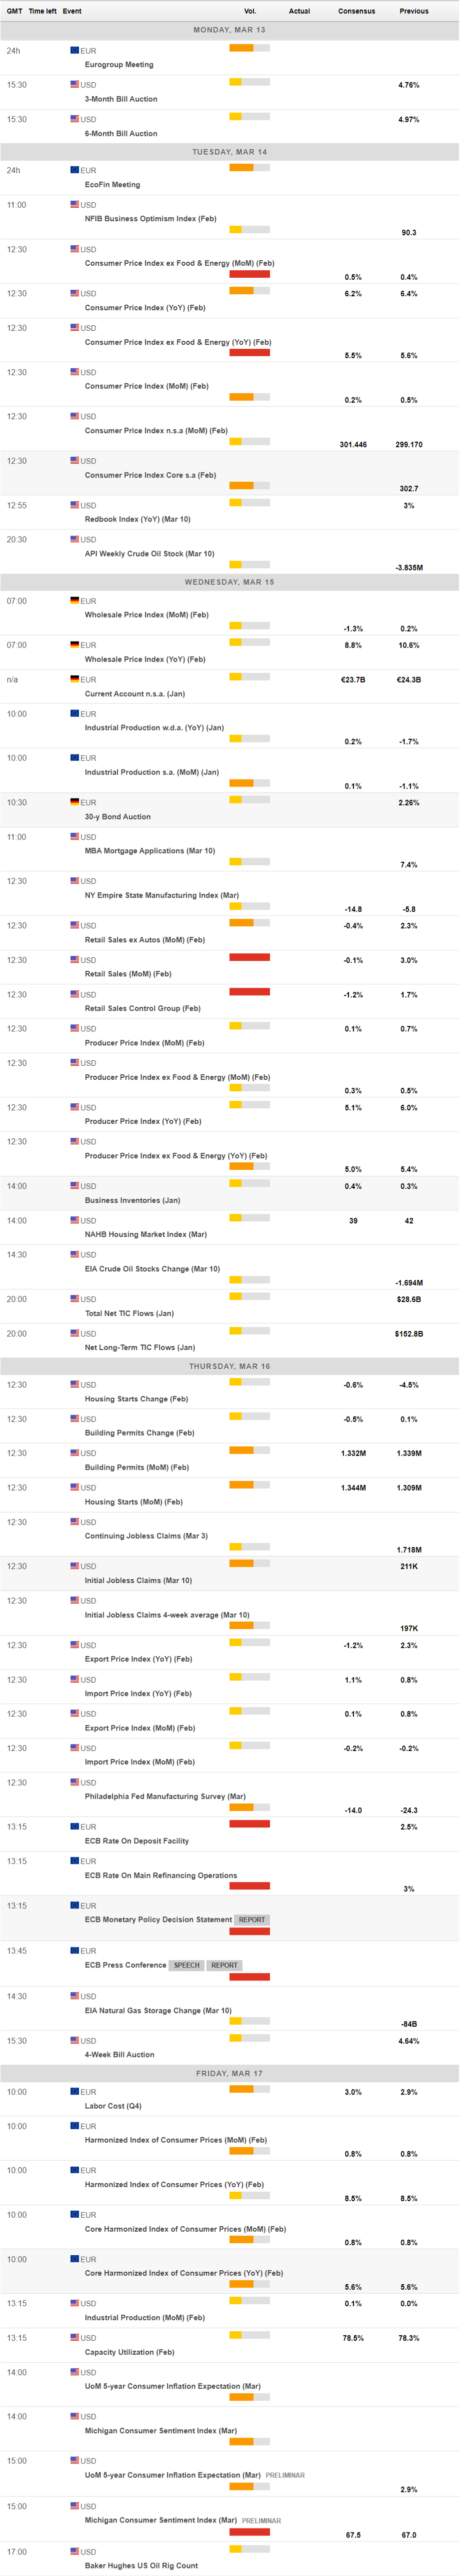The height and width of the screenshot is (2576, 460).
Task: Click the Wednesday, Mar 15 date header
Action: tap(229, 582)
